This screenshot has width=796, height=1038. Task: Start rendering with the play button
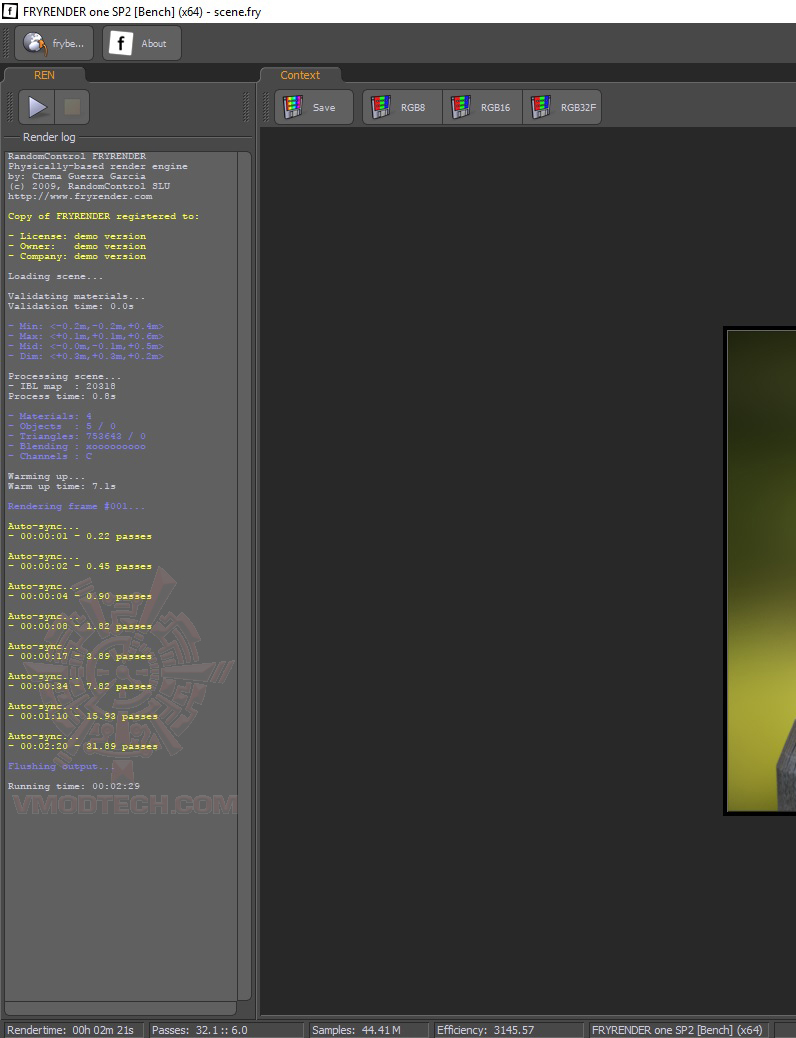click(36, 107)
